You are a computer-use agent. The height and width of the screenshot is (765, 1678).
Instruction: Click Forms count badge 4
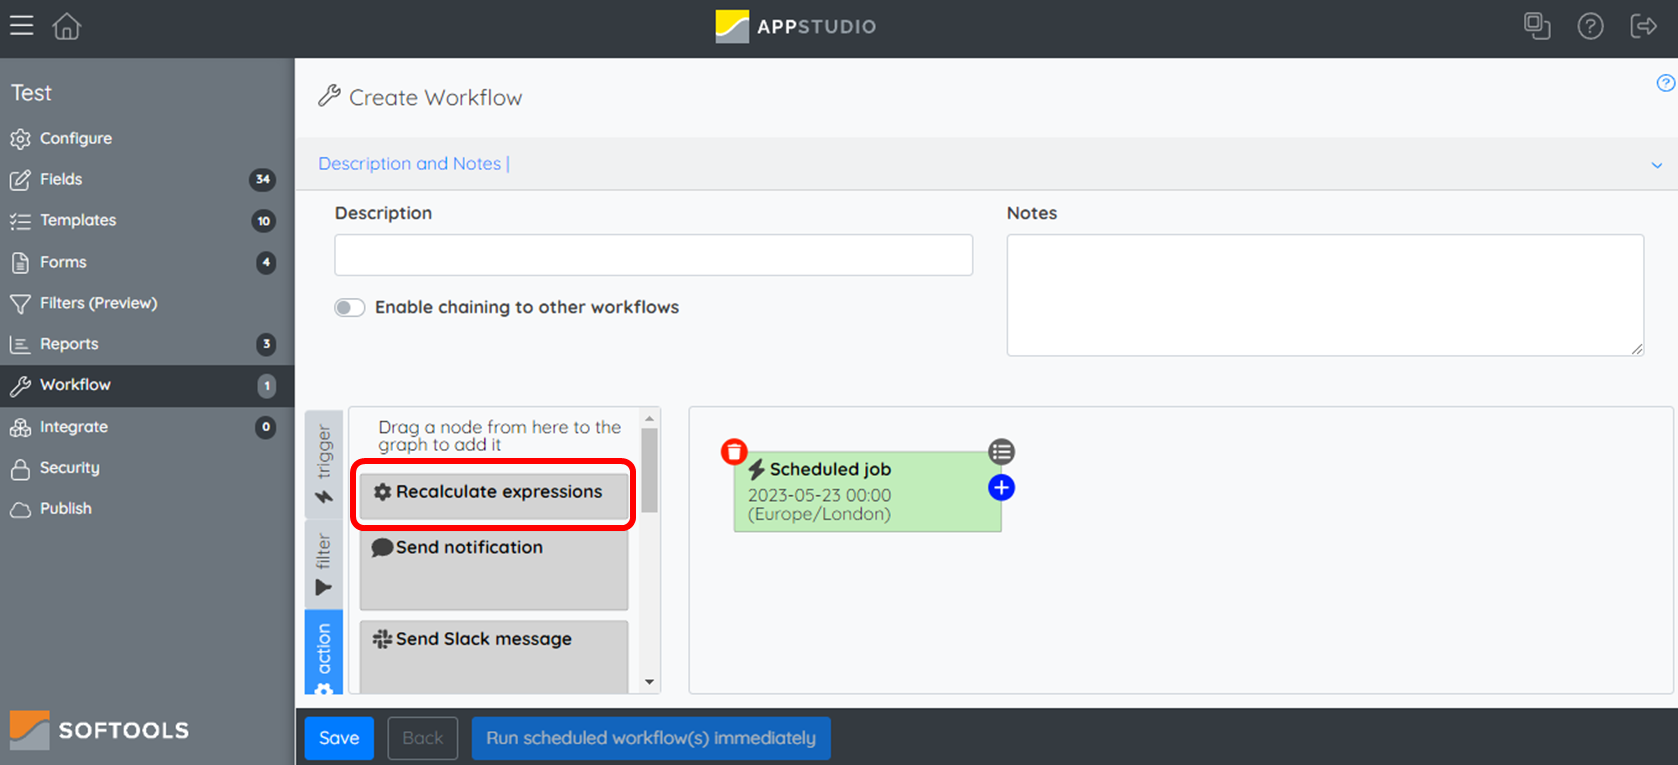click(x=266, y=263)
